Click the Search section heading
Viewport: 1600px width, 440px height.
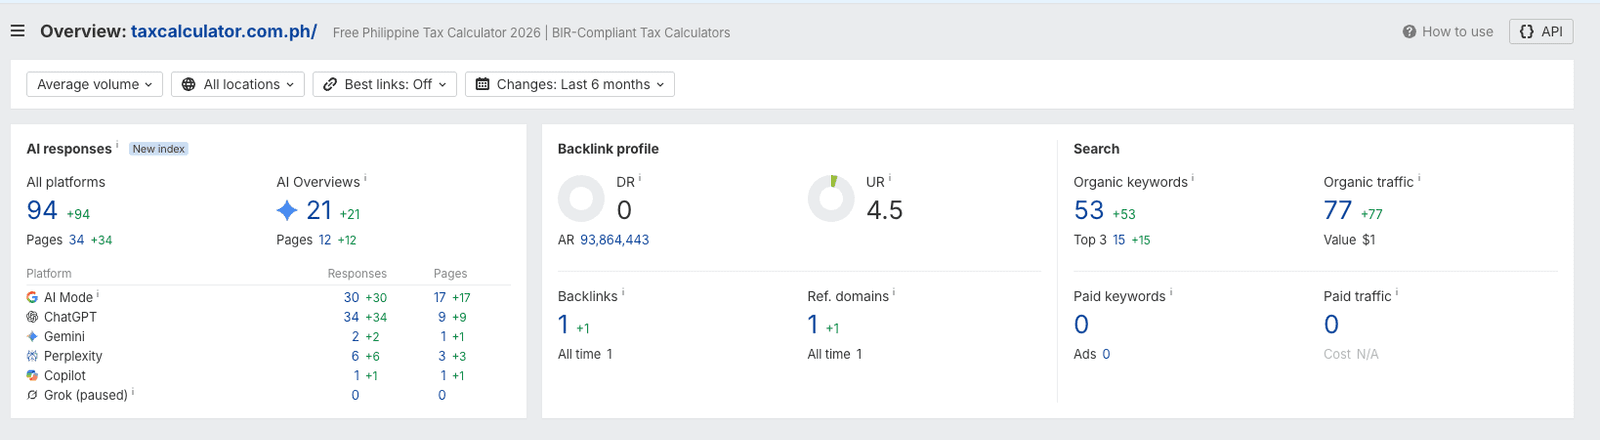point(1096,149)
